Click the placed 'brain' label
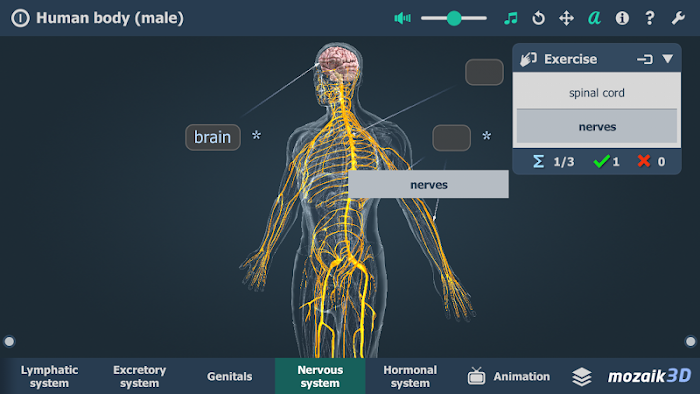 pos(213,137)
